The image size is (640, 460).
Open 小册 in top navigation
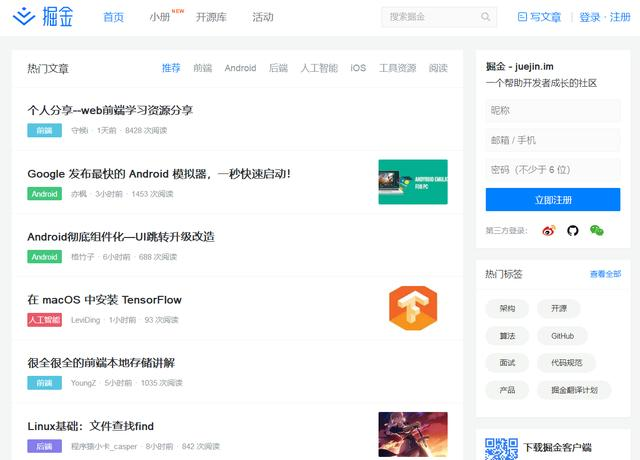point(160,17)
